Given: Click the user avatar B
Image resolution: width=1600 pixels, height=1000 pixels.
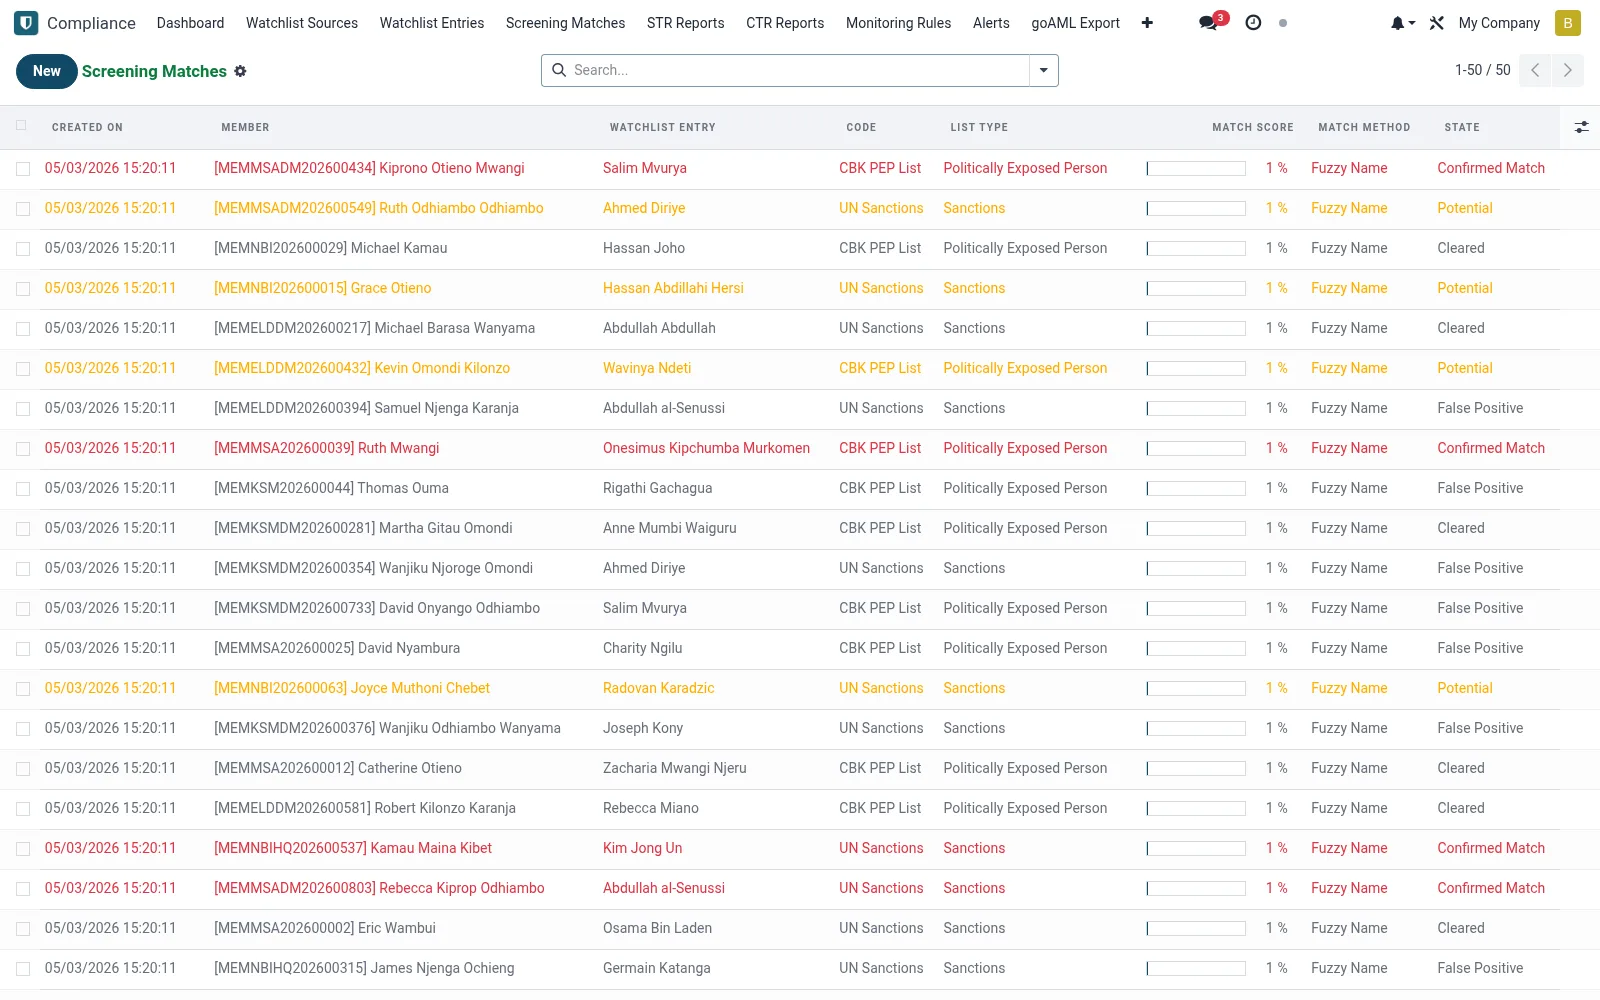Looking at the screenshot, I should (x=1568, y=23).
